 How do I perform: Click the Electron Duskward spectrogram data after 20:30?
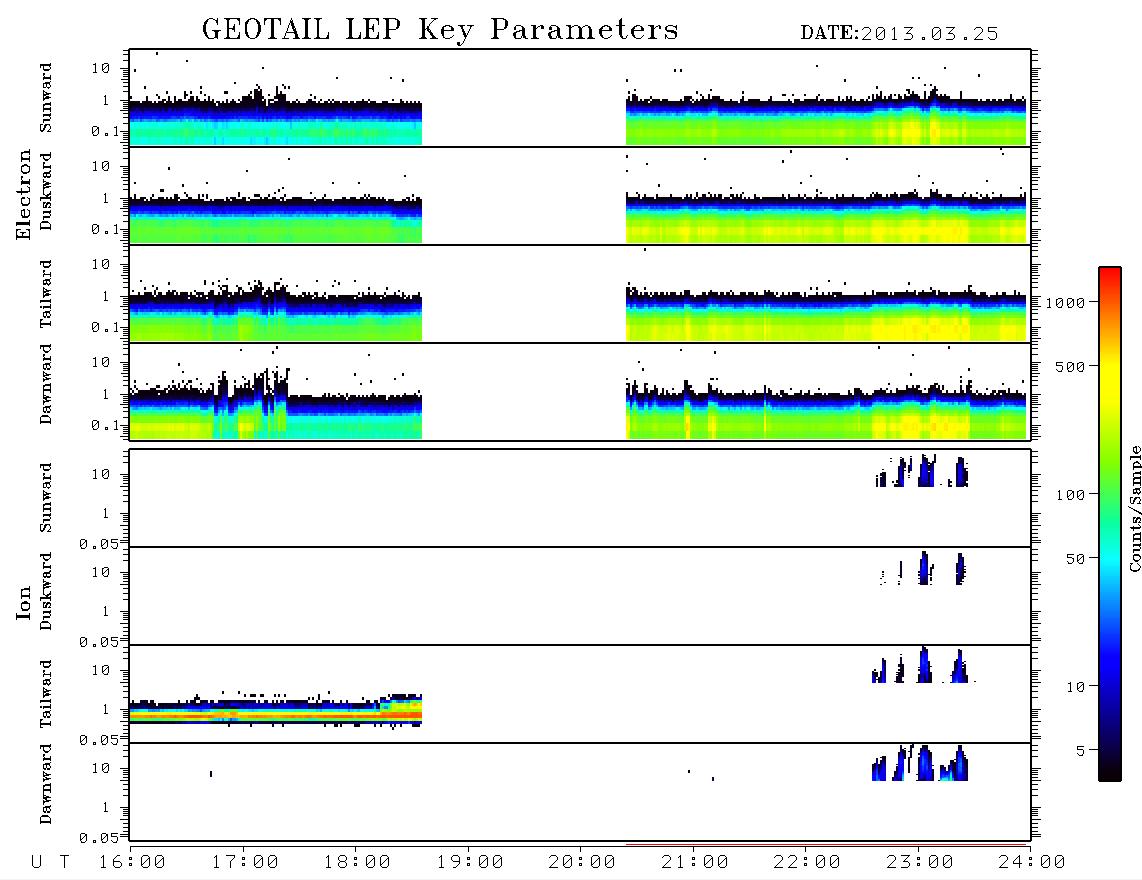[x=826, y=217]
